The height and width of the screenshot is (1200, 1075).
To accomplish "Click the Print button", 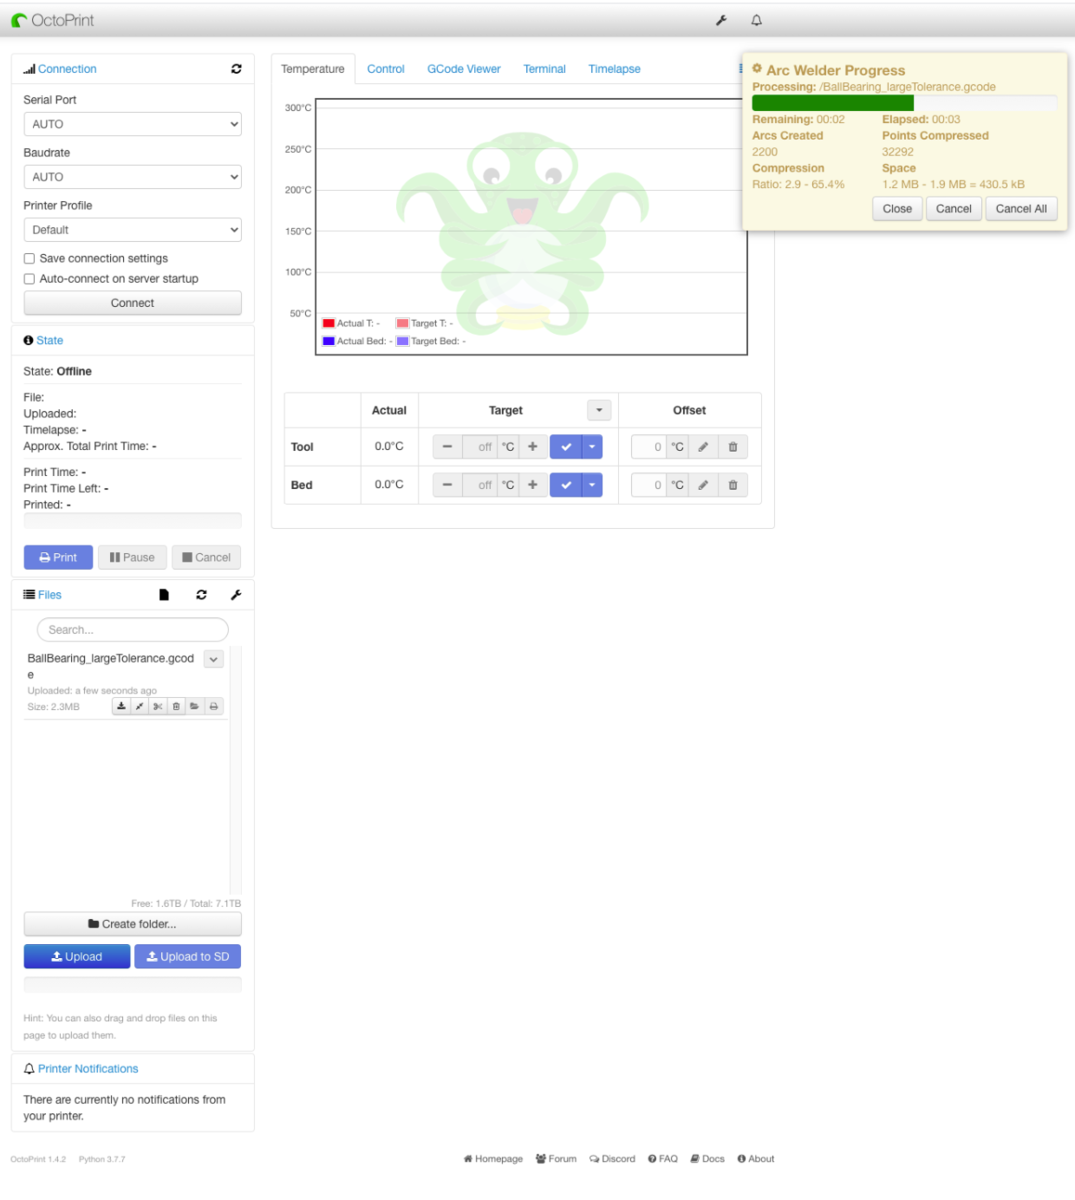I will click(x=58, y=557).
